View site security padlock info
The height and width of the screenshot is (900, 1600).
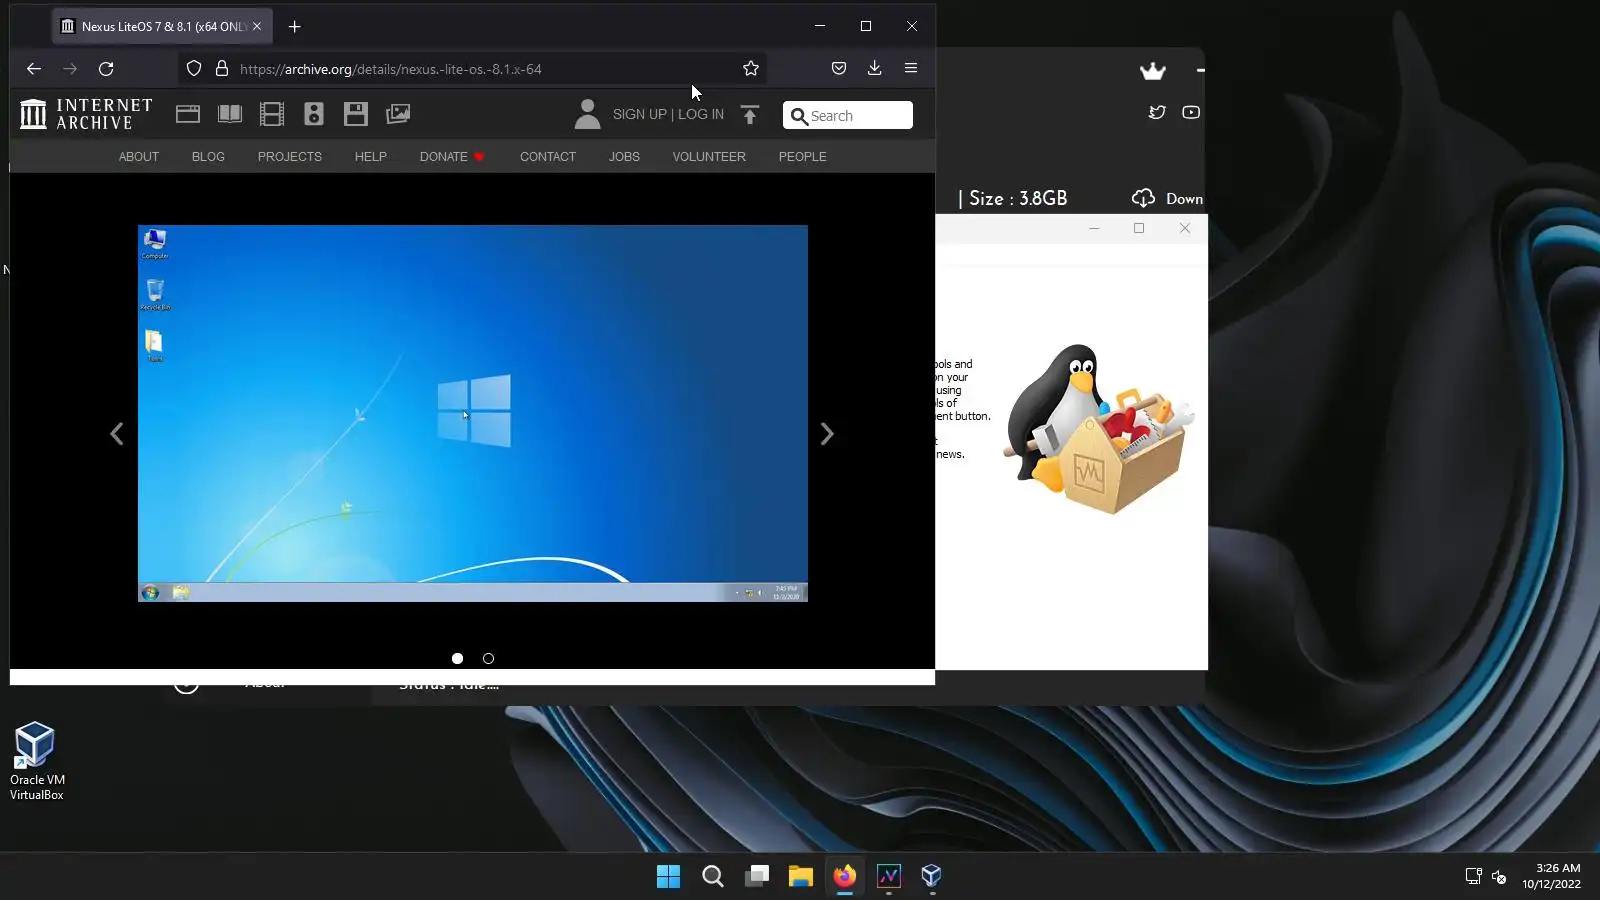(222, 69)
